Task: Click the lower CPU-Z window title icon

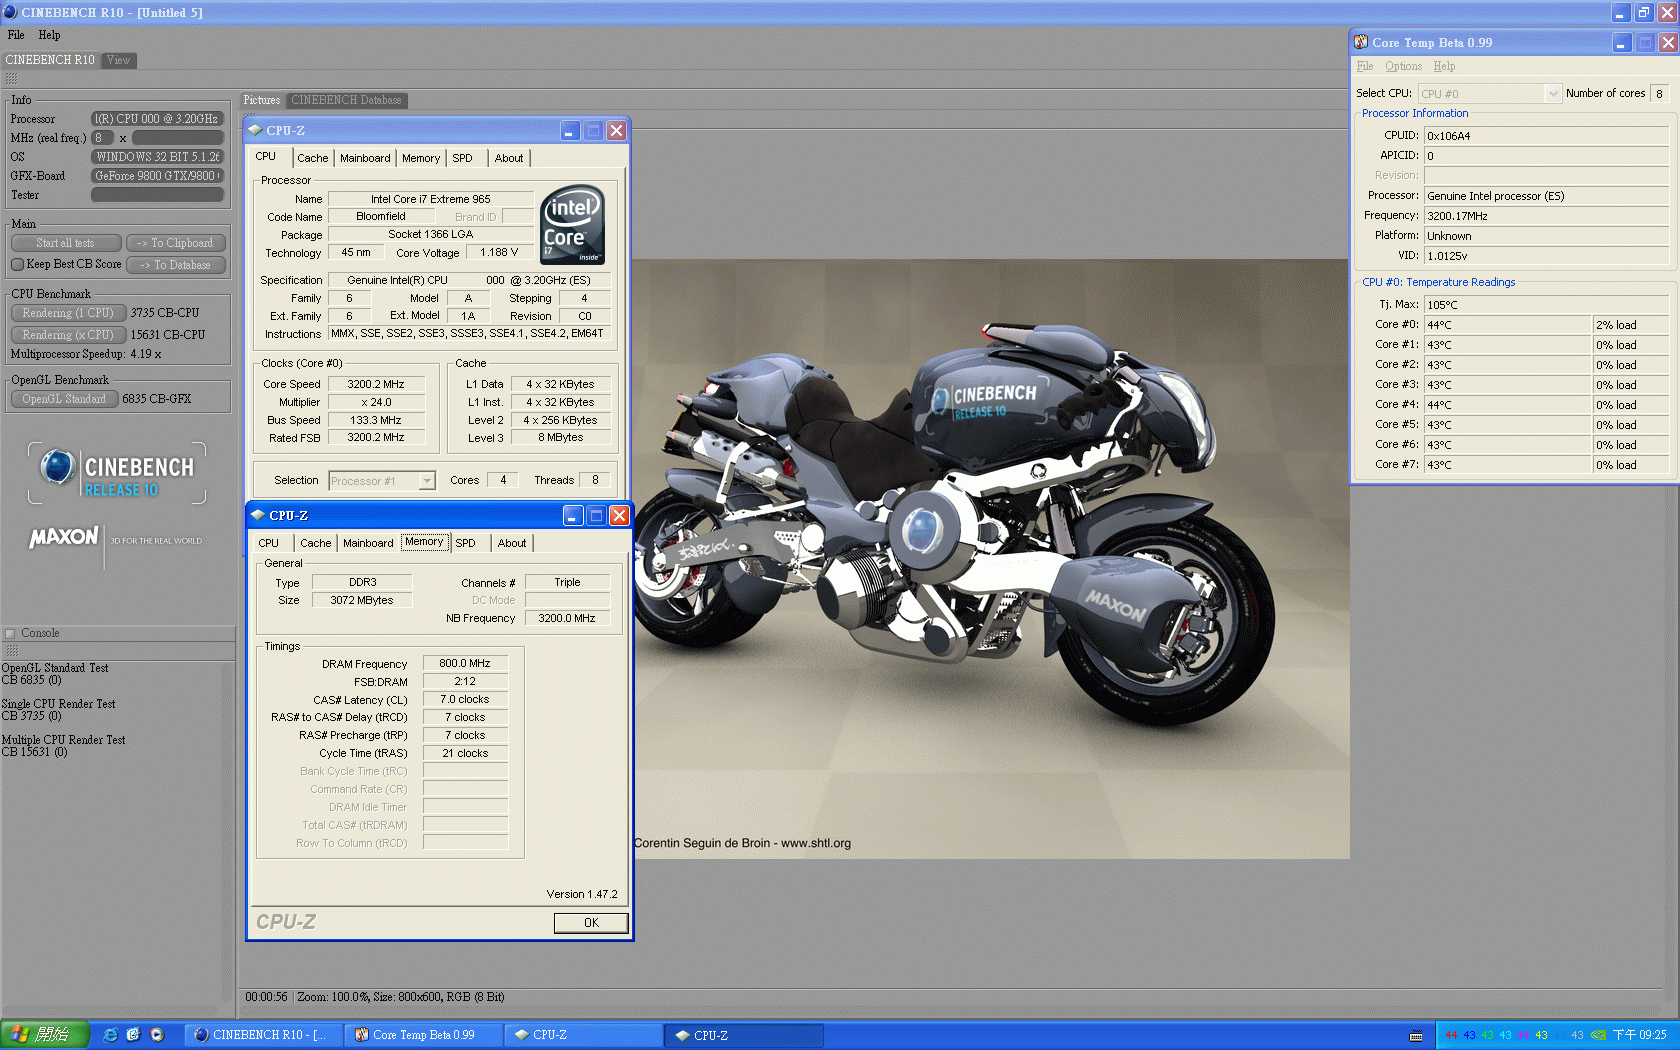Action: [x=258, y=515]
